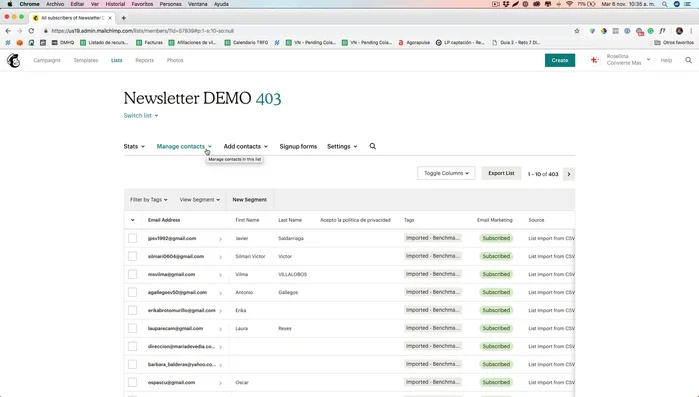This screenshot has width=699, height=397.
Task: Open the Add contacts dropdown
Action: (x=246, y=146)
